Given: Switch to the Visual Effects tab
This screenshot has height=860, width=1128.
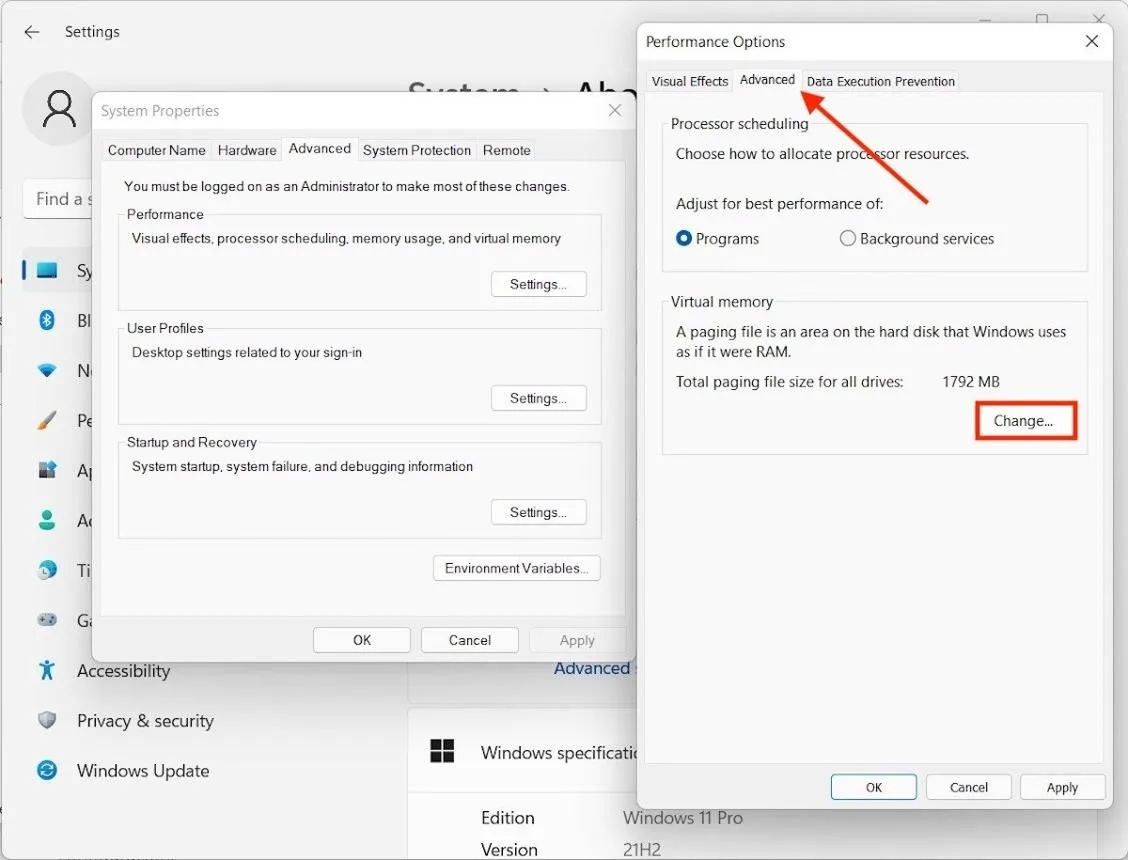Looking at the screenshot, I should pyautogui.click(x=689, y=81).
